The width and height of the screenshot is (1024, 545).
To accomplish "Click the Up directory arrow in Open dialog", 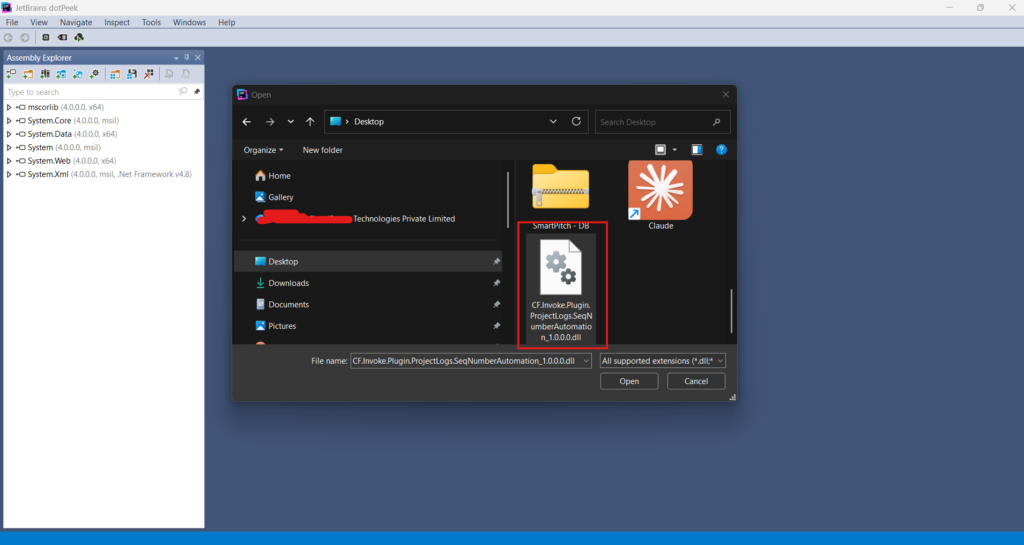I will [x=310, y=122].
